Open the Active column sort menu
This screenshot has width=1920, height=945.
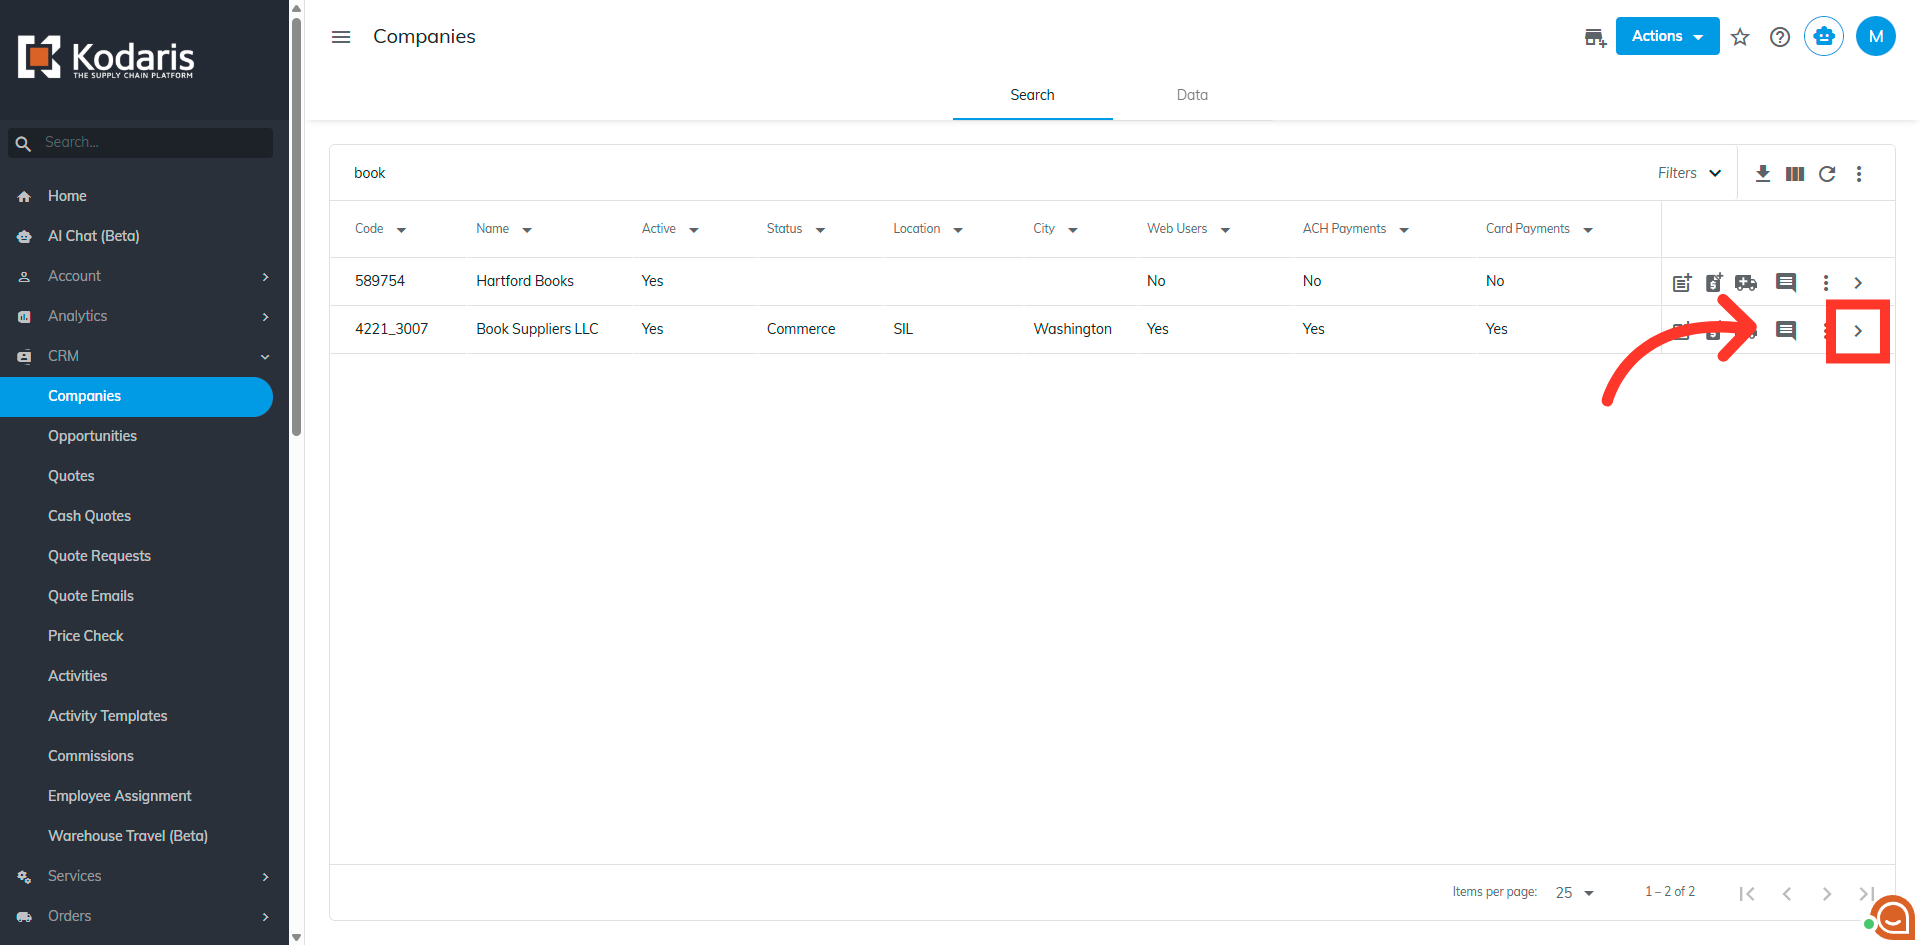pyautogui.click(x=694, y=230)
